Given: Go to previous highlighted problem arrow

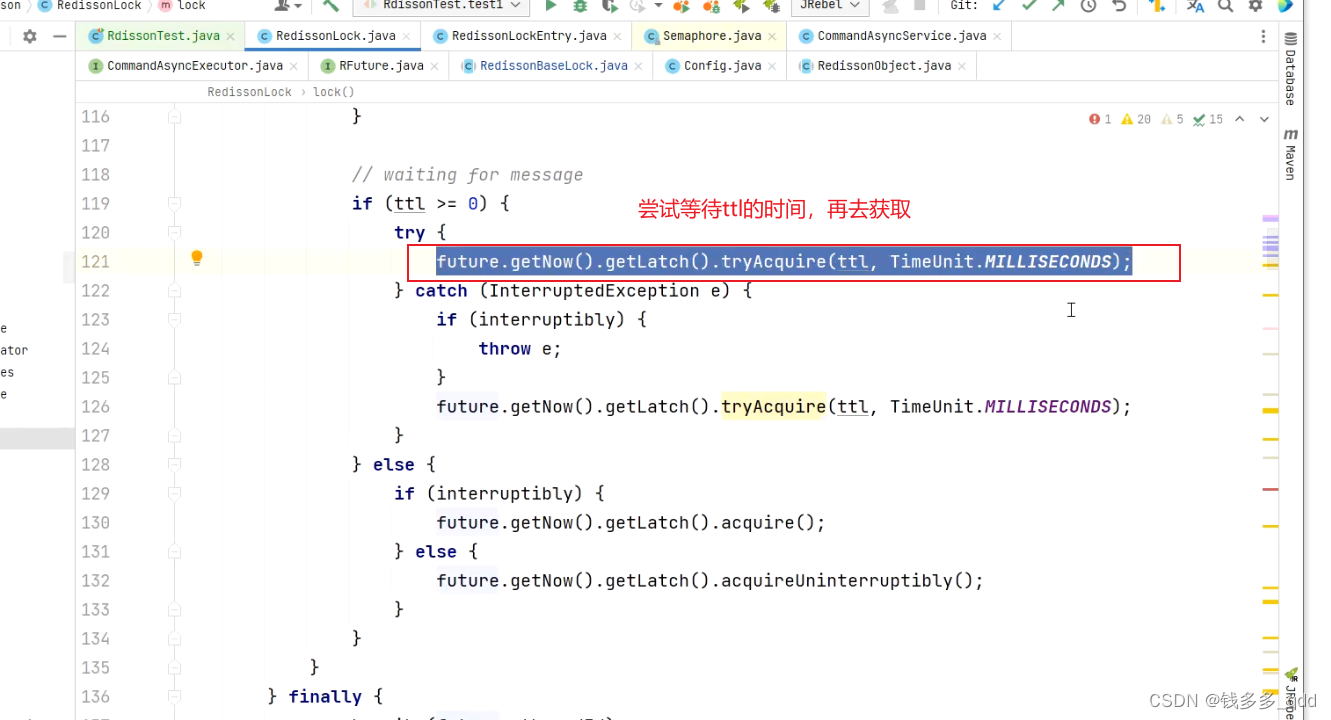Looking at the screenshot, I should (x=1239, y=119).
